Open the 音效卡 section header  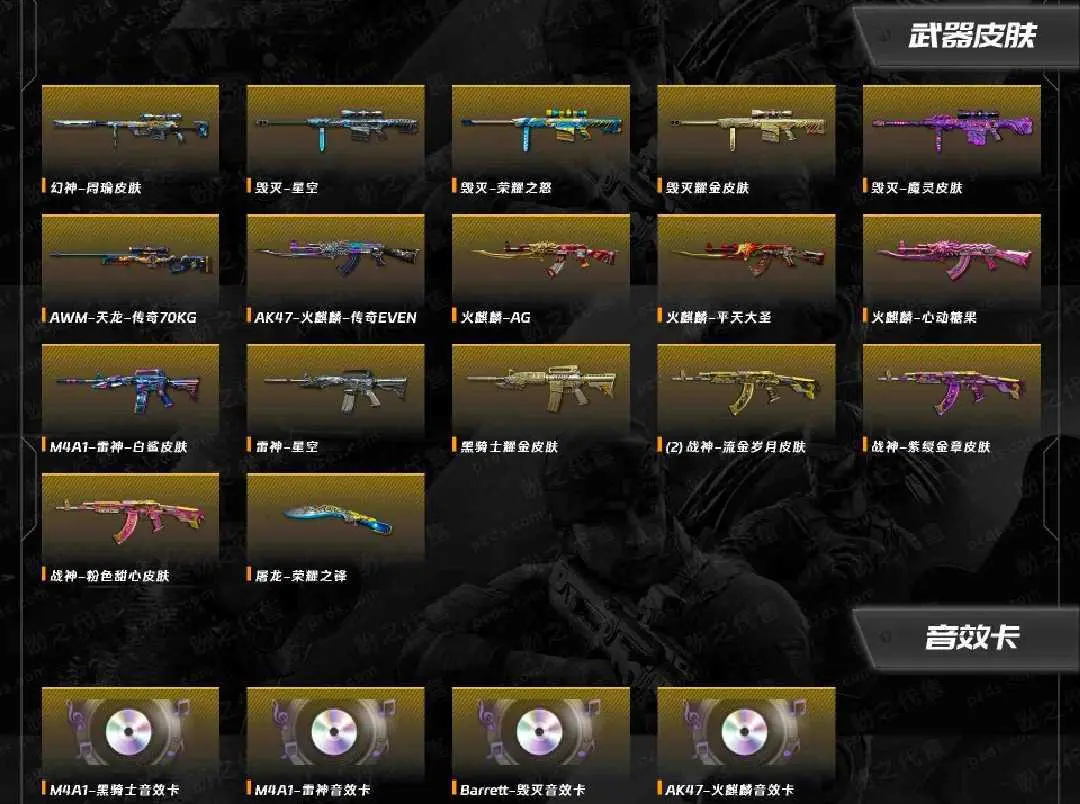click(972, 637)
